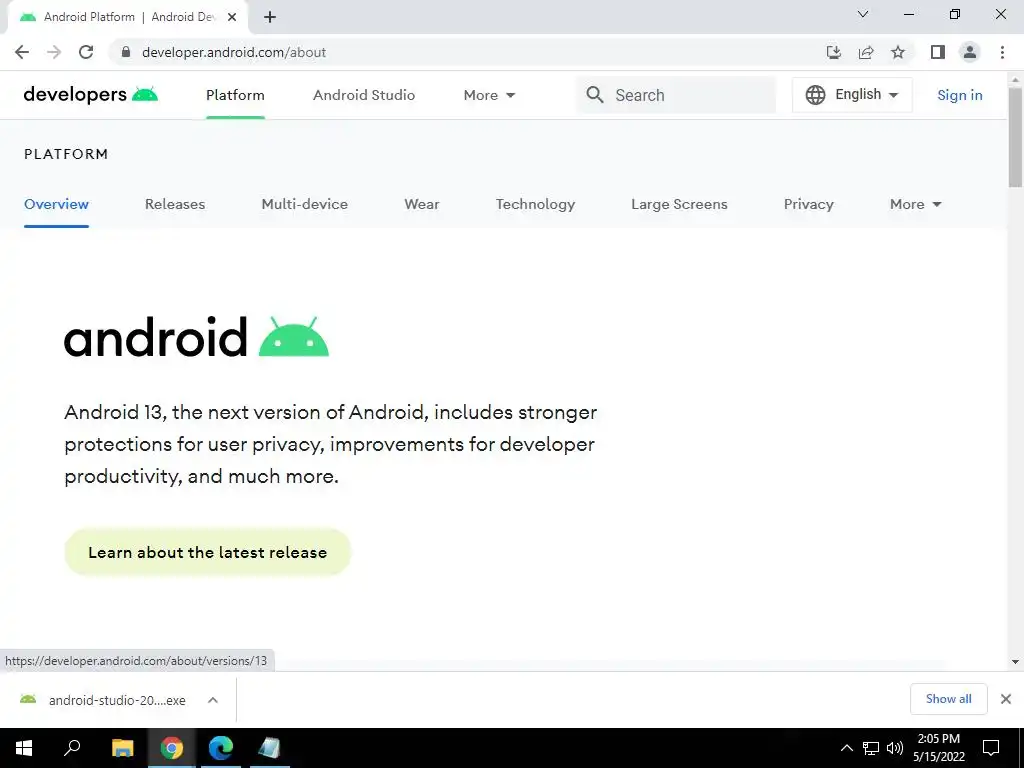
Task: Expand the More dropdown in Platform tabs
Action: 916,204
